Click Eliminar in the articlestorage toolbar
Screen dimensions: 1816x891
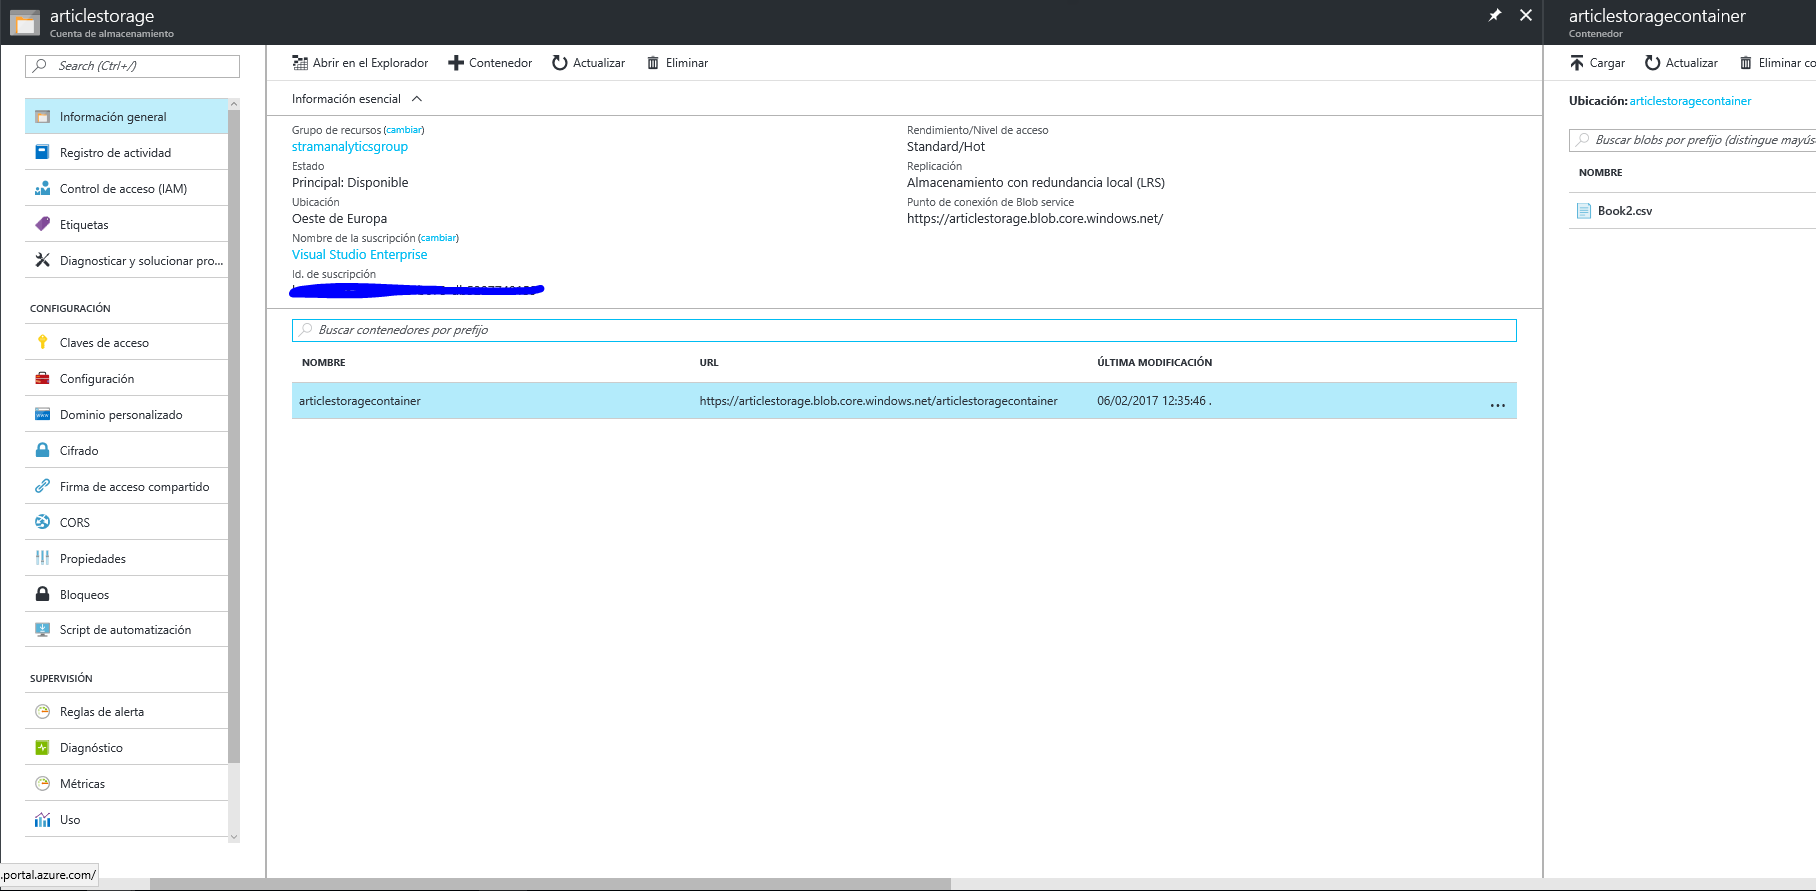point(677,63)
